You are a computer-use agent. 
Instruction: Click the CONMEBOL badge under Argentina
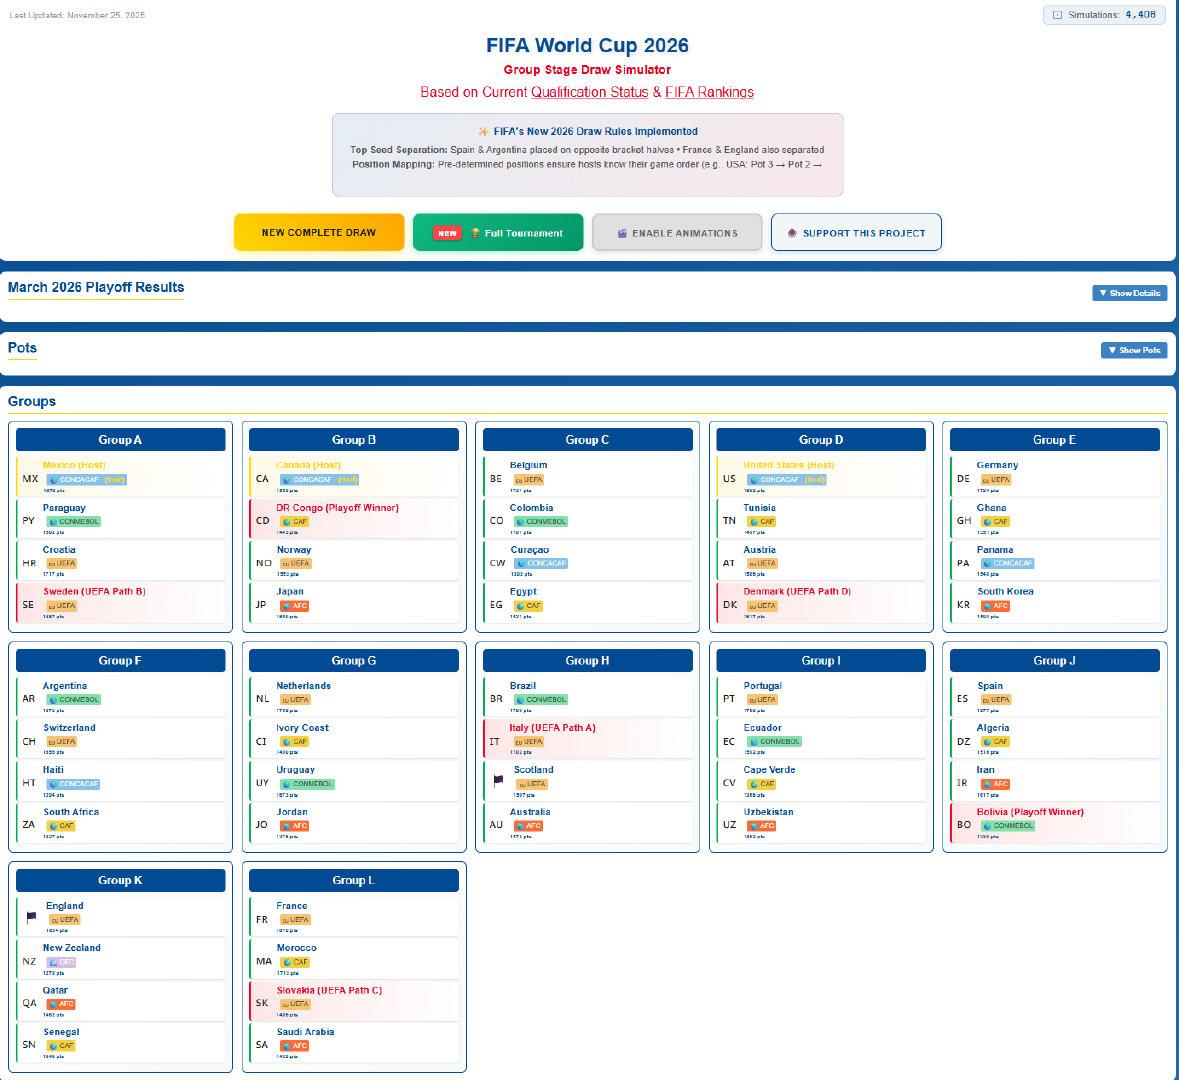(x=73, y=699)
